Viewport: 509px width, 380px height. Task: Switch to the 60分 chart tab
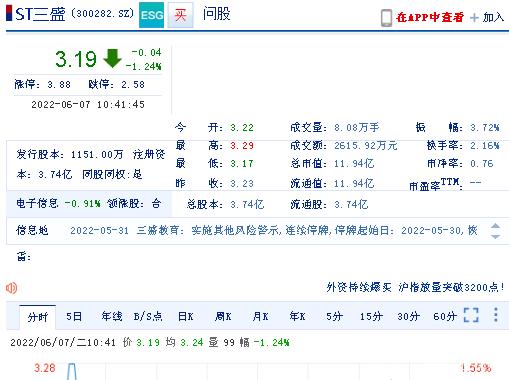[445, 316]
